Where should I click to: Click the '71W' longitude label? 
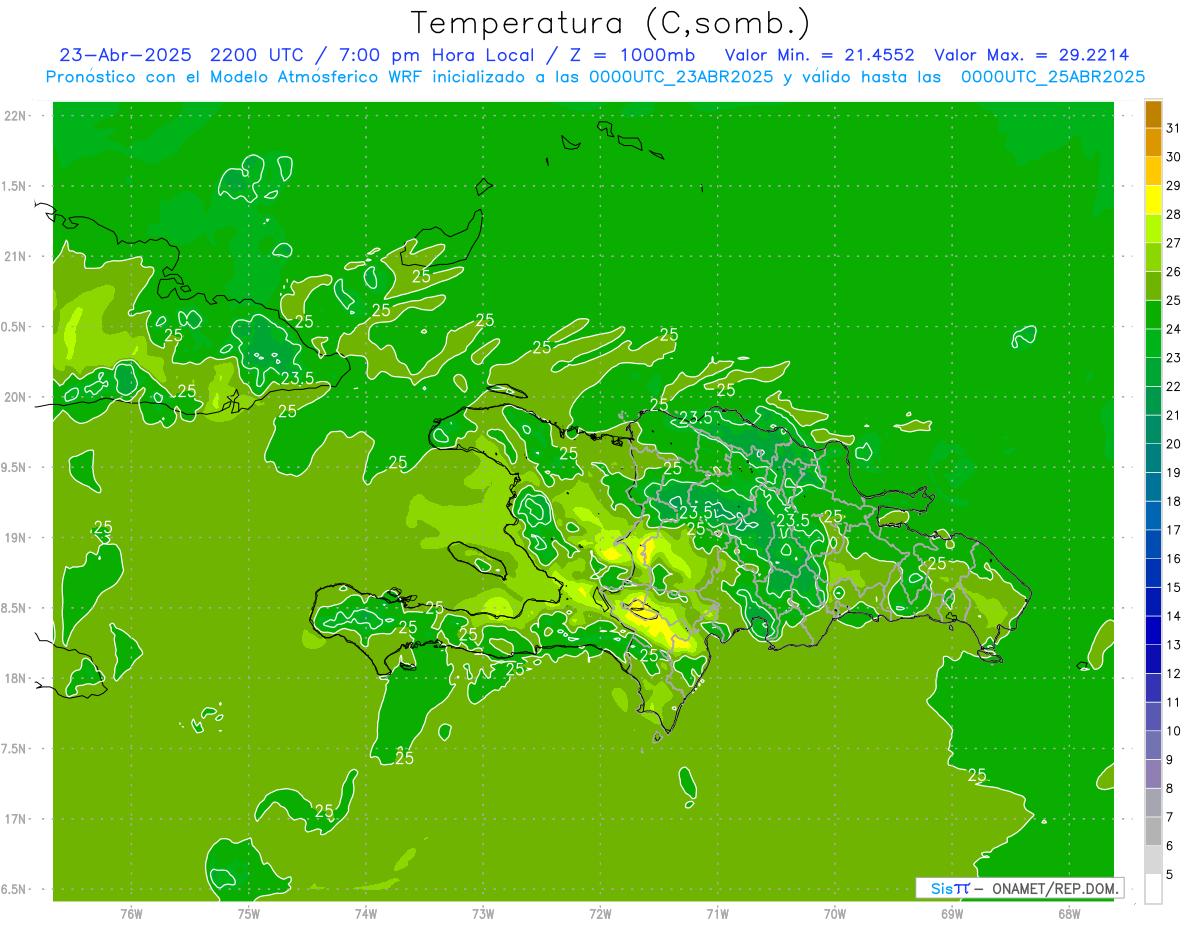point(717,913)
